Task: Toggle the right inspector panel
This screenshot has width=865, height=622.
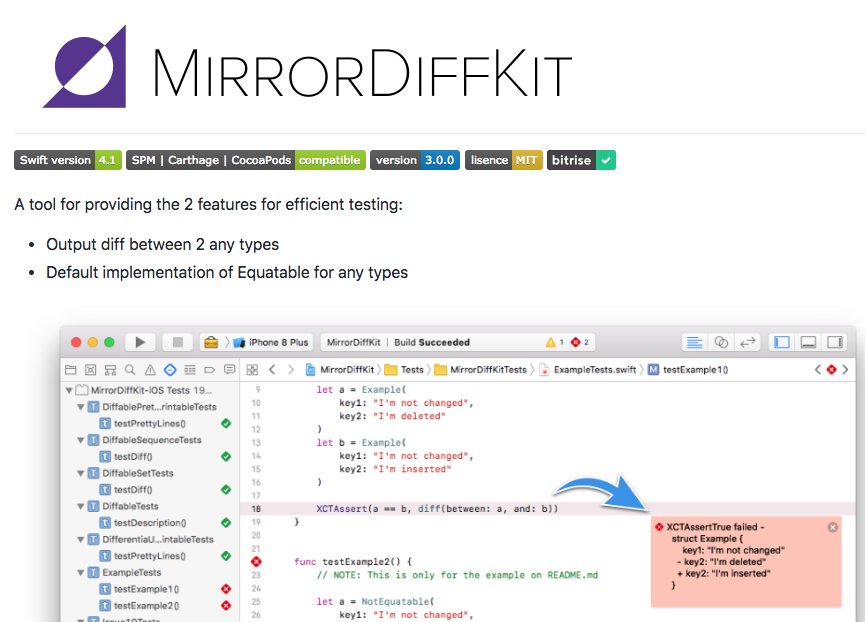Action: coord(834,342)
